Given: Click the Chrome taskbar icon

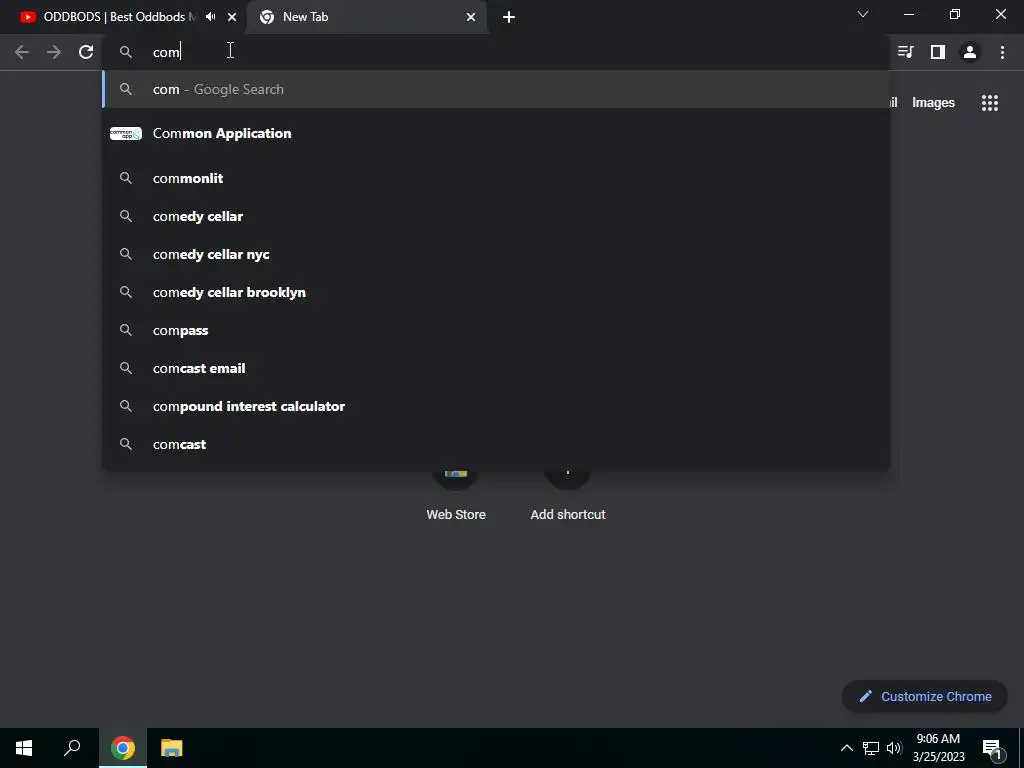Looking at the screenshot, I should tap(123, 748).
